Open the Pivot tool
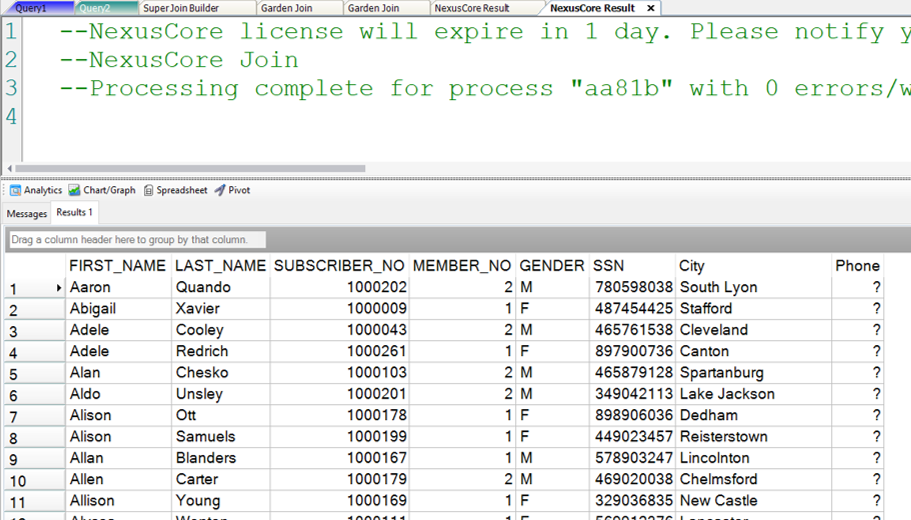 tap(232, 190)
